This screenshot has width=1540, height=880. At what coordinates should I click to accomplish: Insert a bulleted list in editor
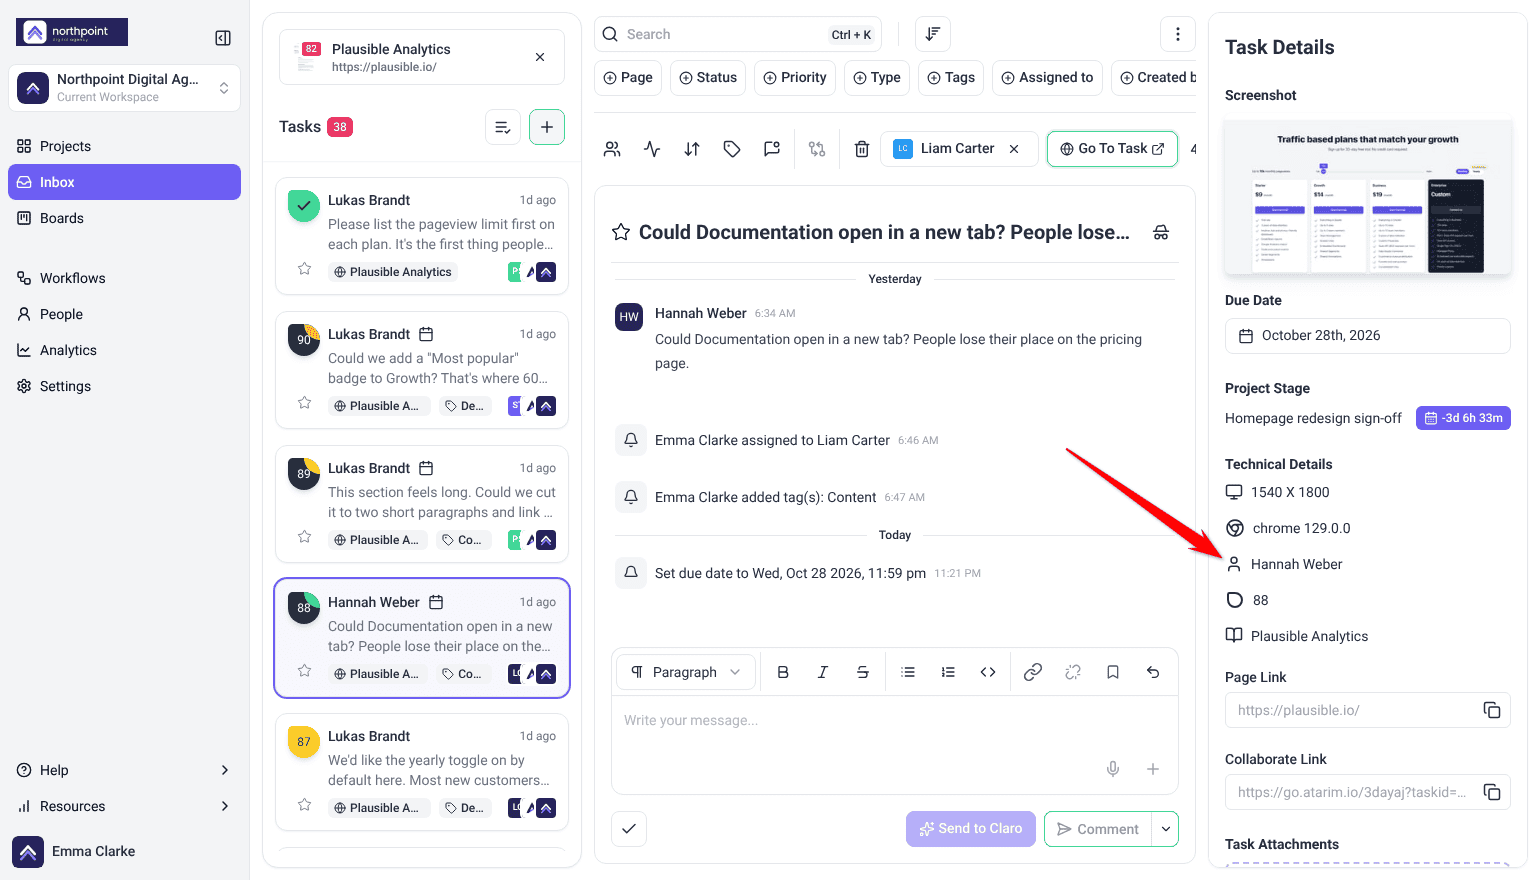[x=908, y=672]
